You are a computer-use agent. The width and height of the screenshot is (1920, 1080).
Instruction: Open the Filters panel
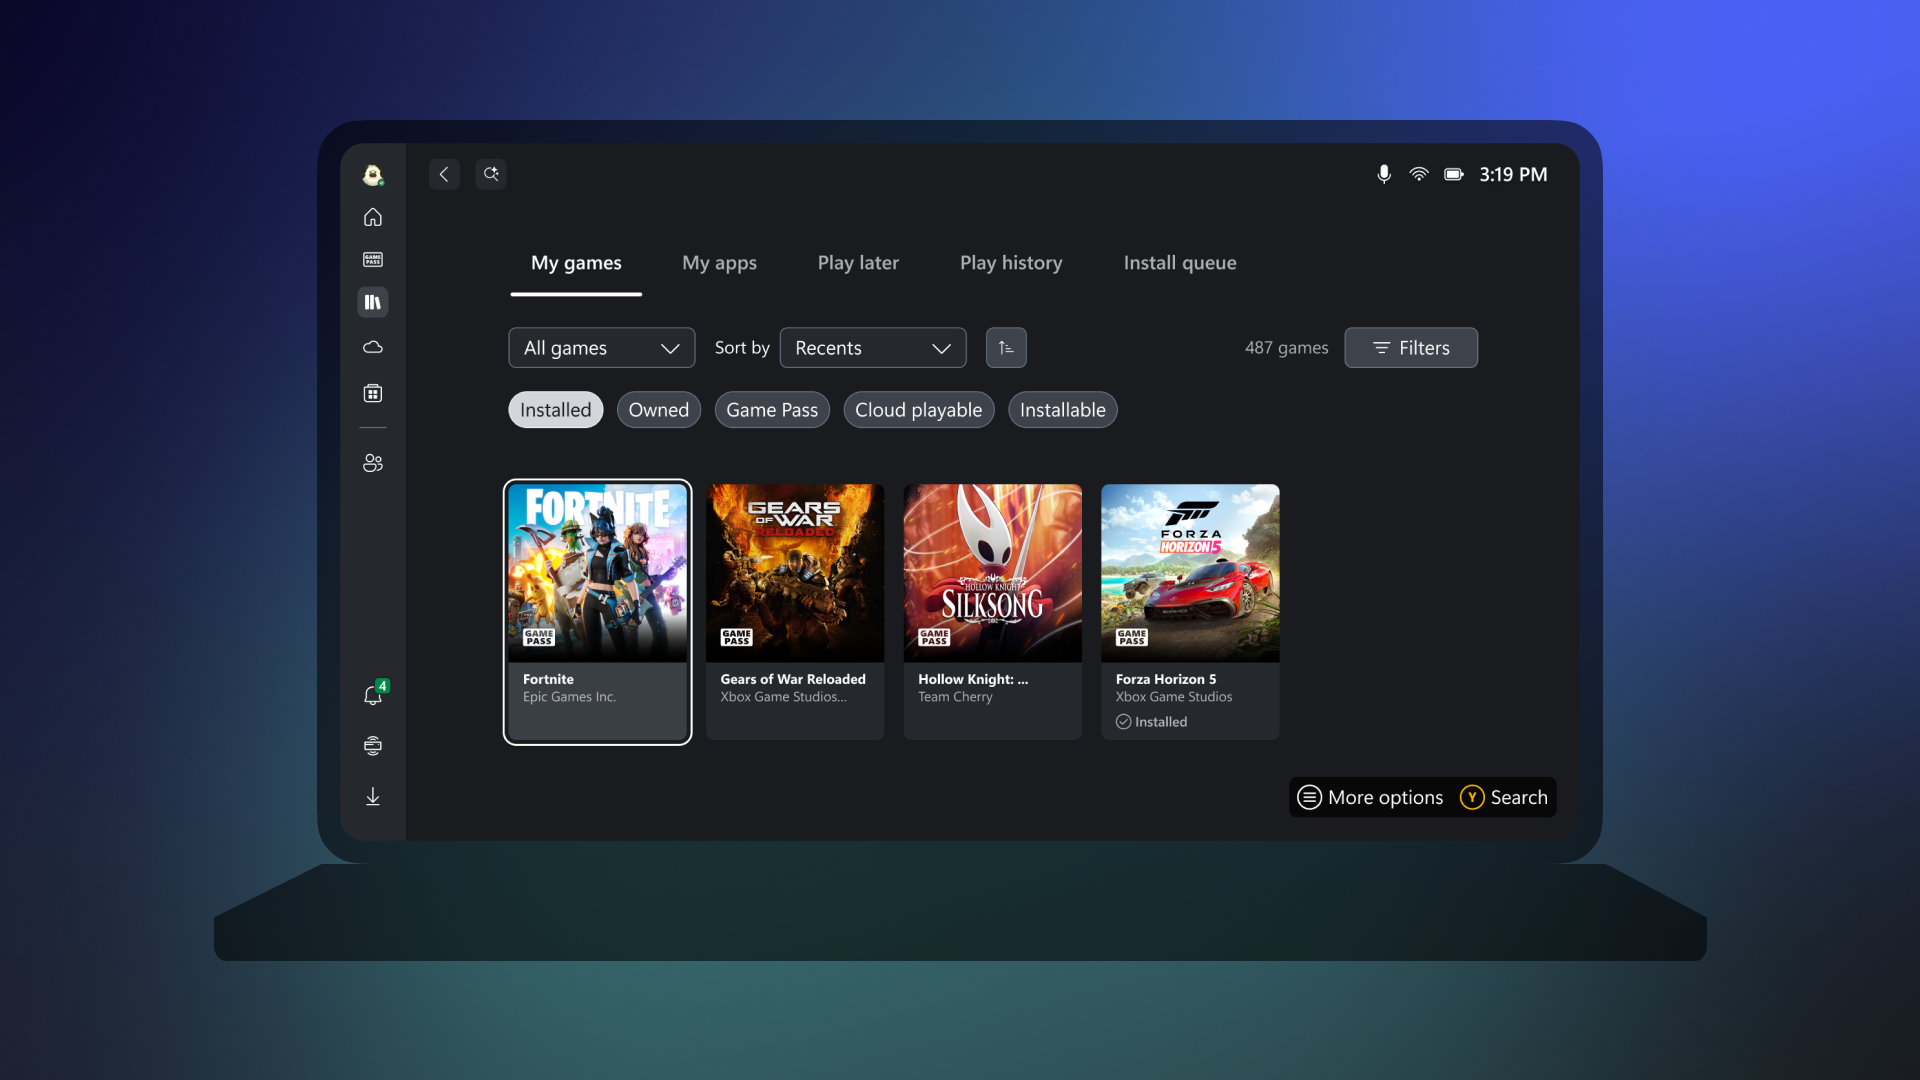point(1410,347)
